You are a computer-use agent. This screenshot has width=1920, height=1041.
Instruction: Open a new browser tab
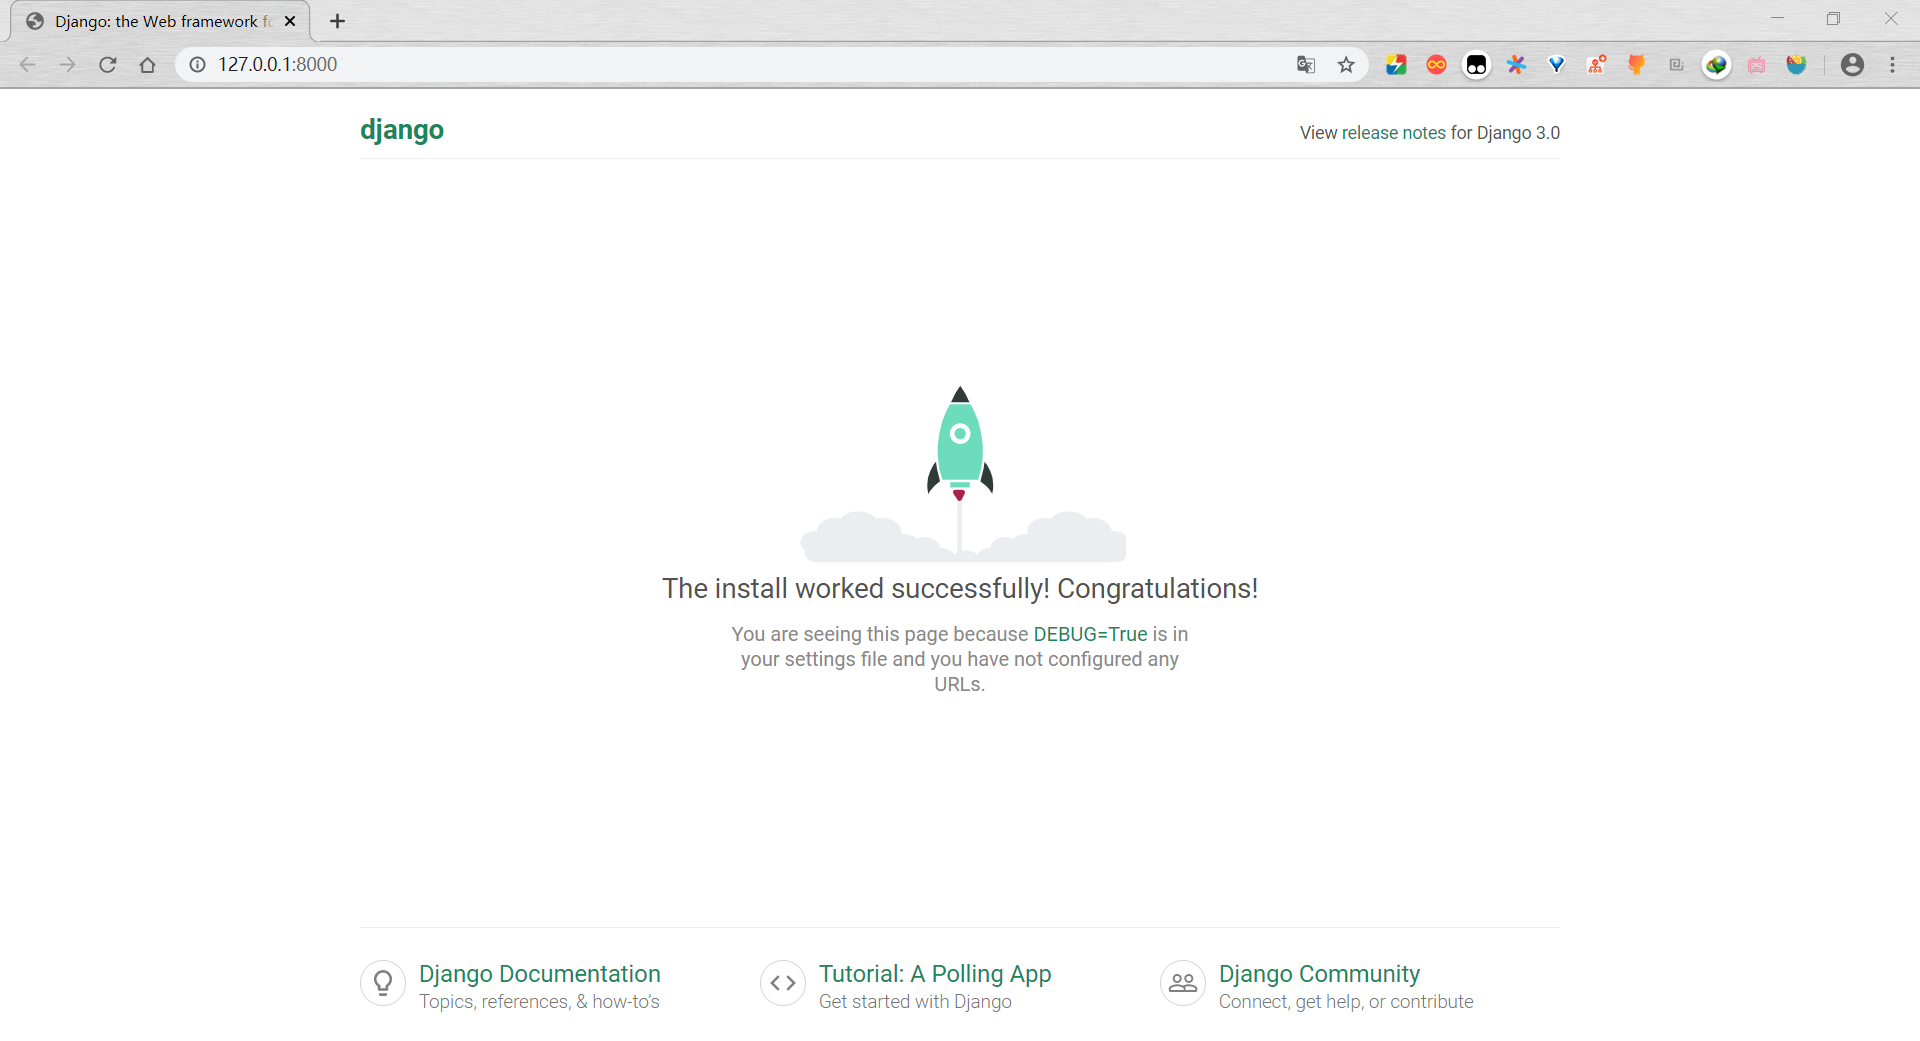(338, 21)
